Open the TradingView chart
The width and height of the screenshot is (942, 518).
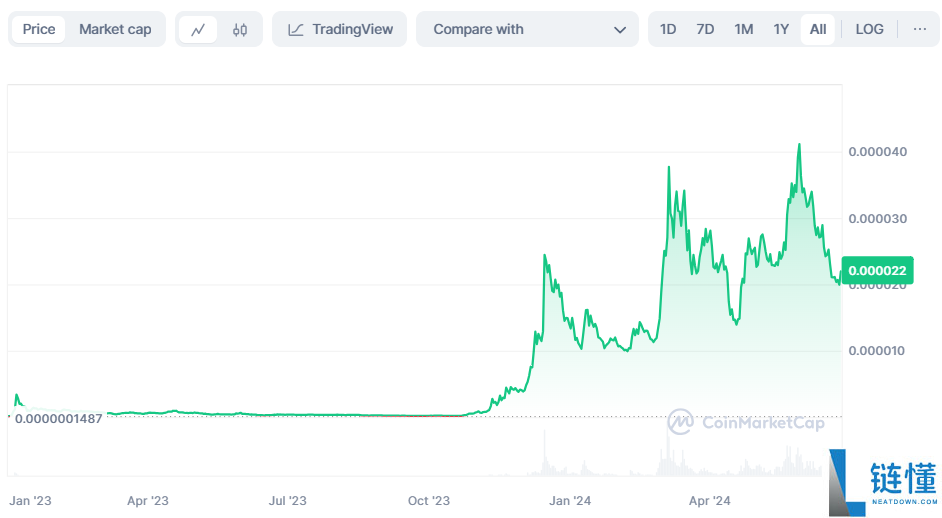pos(339,29)
